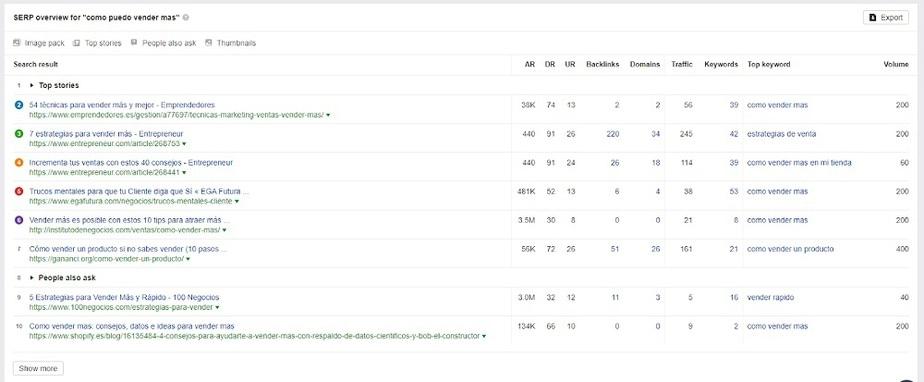The image size is (924, 382).
Task: Click the UR column header
Action: coord(570,64)
